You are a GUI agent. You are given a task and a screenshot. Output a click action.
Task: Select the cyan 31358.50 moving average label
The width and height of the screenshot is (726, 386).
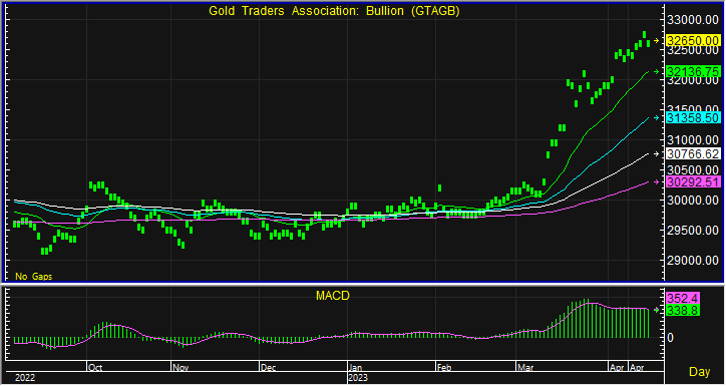click(x=693, y=118)
